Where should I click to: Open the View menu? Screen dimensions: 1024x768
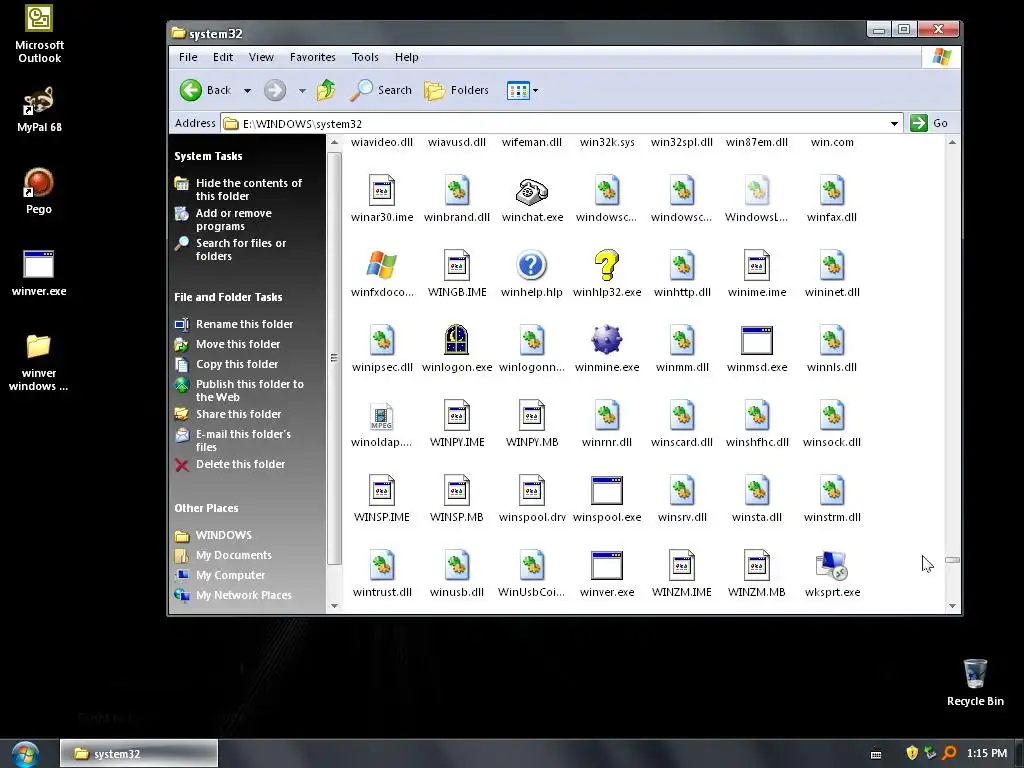tap(261, 57)
